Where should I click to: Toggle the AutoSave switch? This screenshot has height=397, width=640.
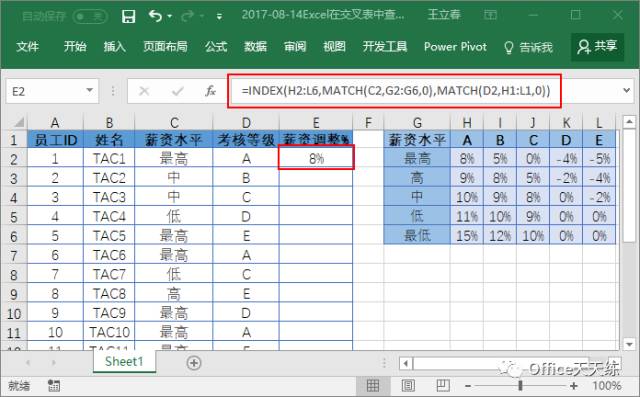click(90, 16)
